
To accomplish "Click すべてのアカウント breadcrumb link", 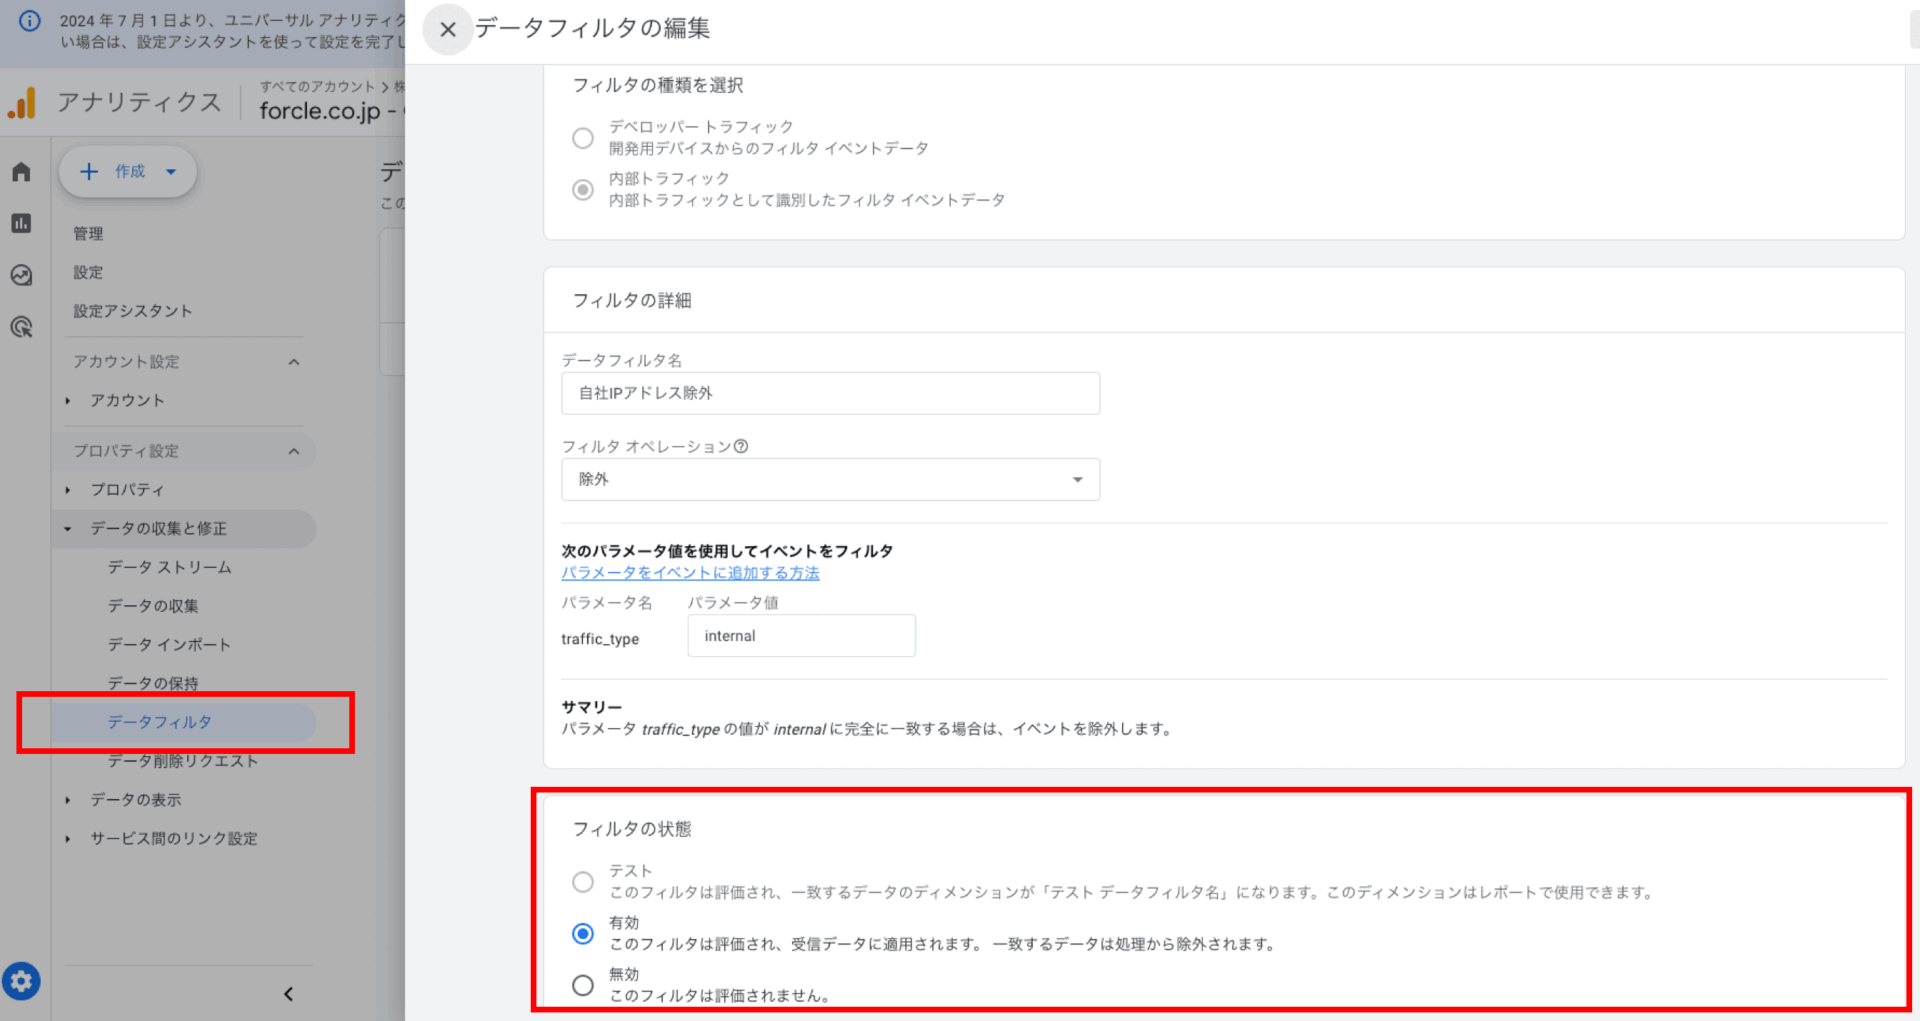I will click(317, 87).
